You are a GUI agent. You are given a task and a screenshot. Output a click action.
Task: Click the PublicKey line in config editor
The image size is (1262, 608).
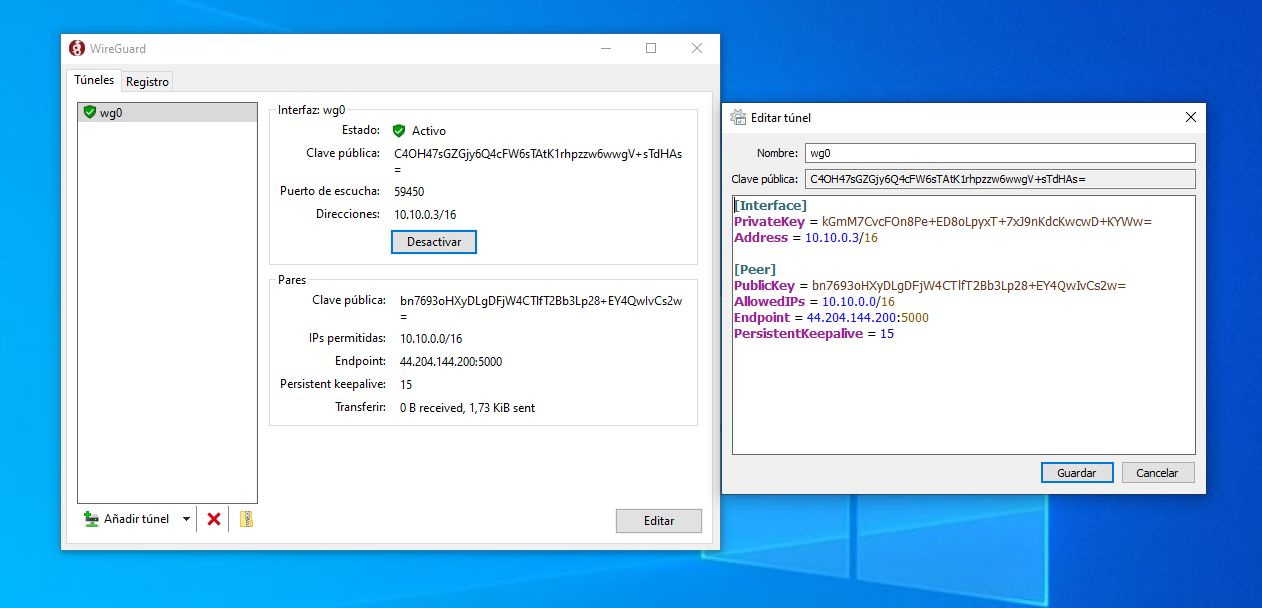coord(930,286)
